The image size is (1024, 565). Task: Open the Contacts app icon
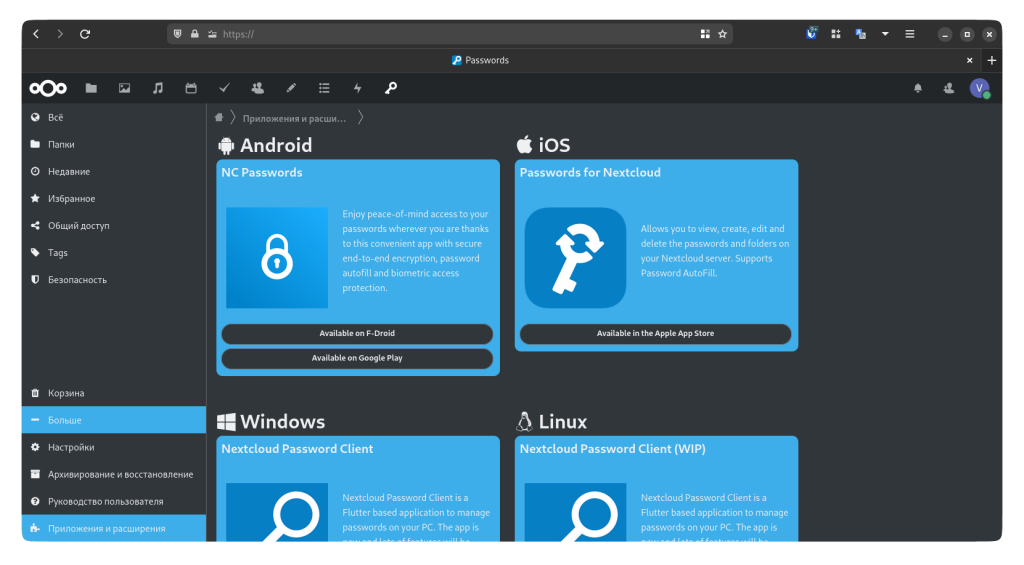tap(257, 88)
